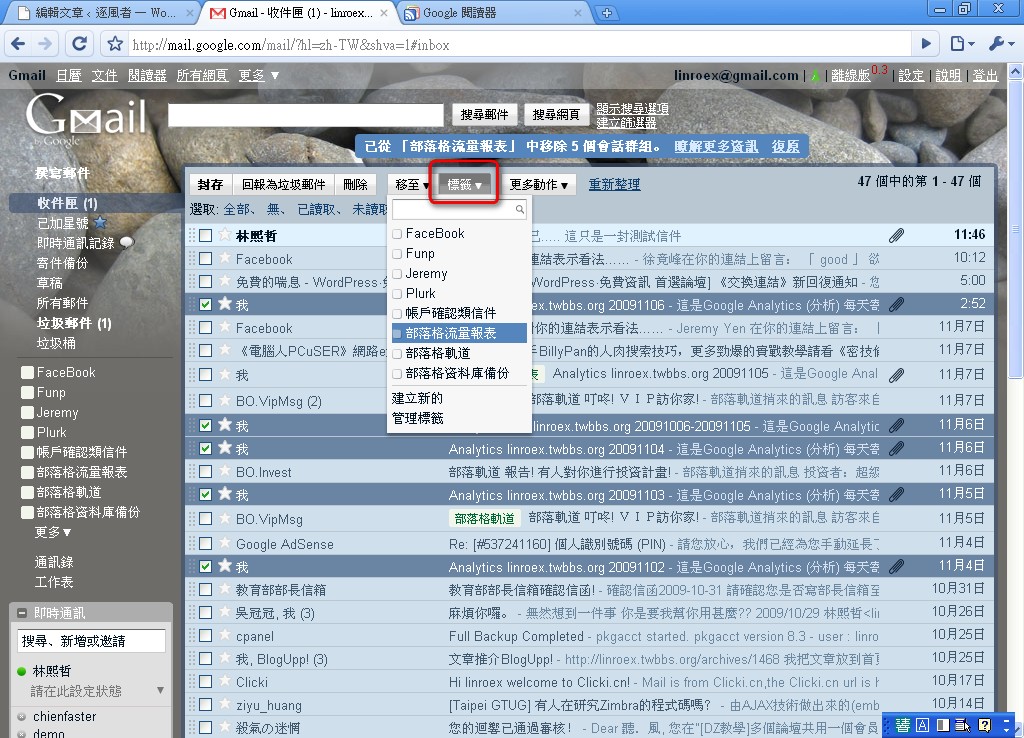1024x738 pixels.
Task: Click 重新整理 refresh link
Action: click(615, 185)
